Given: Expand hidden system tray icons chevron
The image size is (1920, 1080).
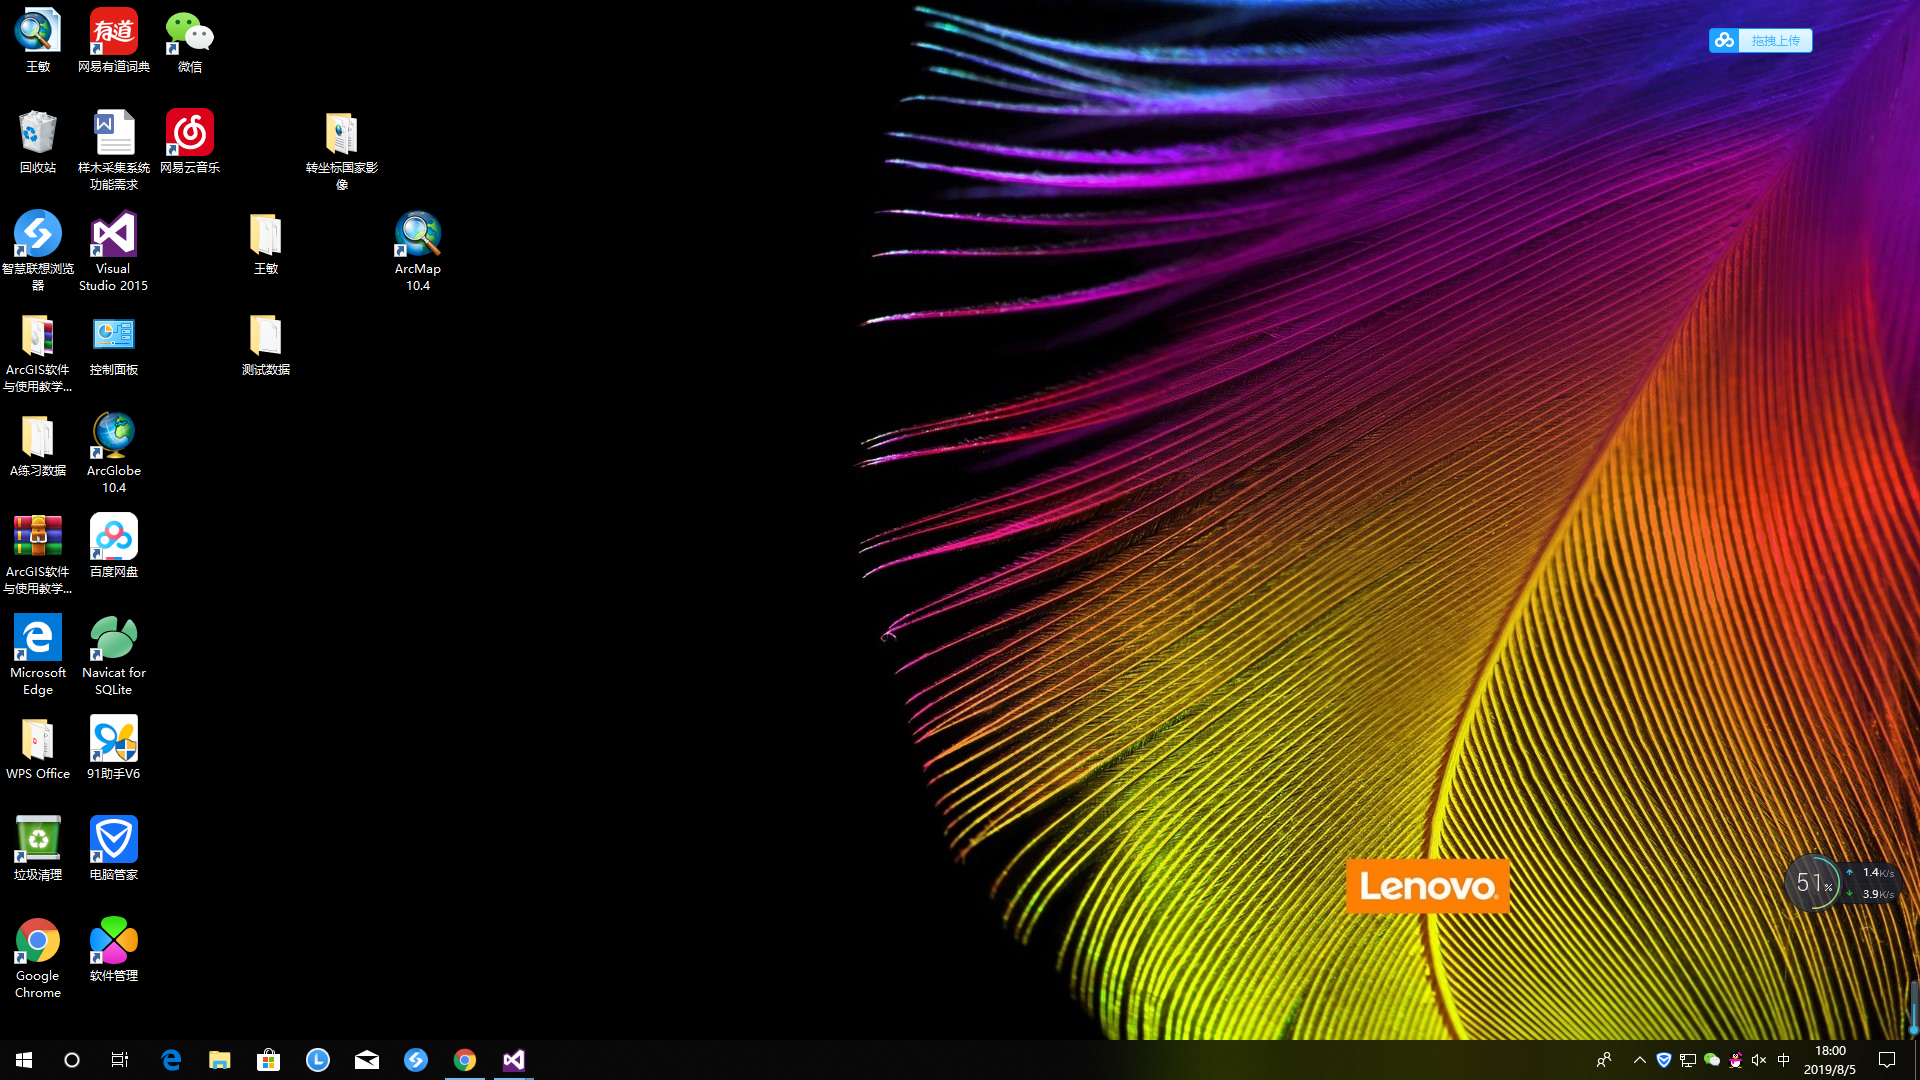Looking at the screenshot, I should point(1639,1060).
